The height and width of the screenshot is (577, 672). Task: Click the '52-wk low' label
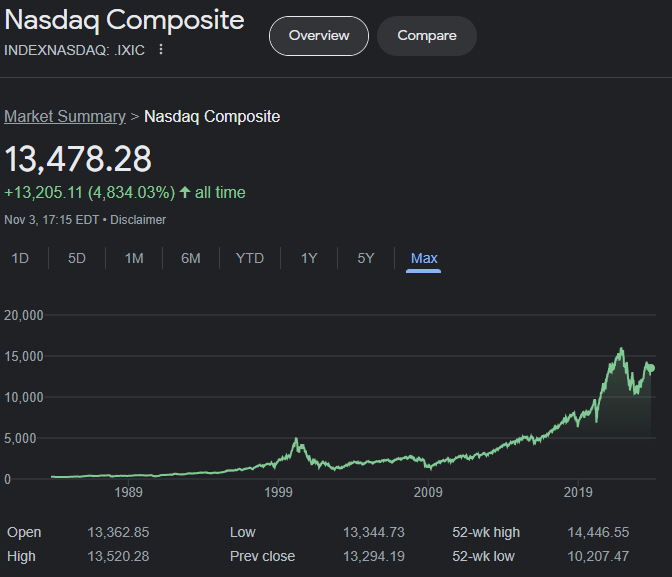(x=483, y=556)
